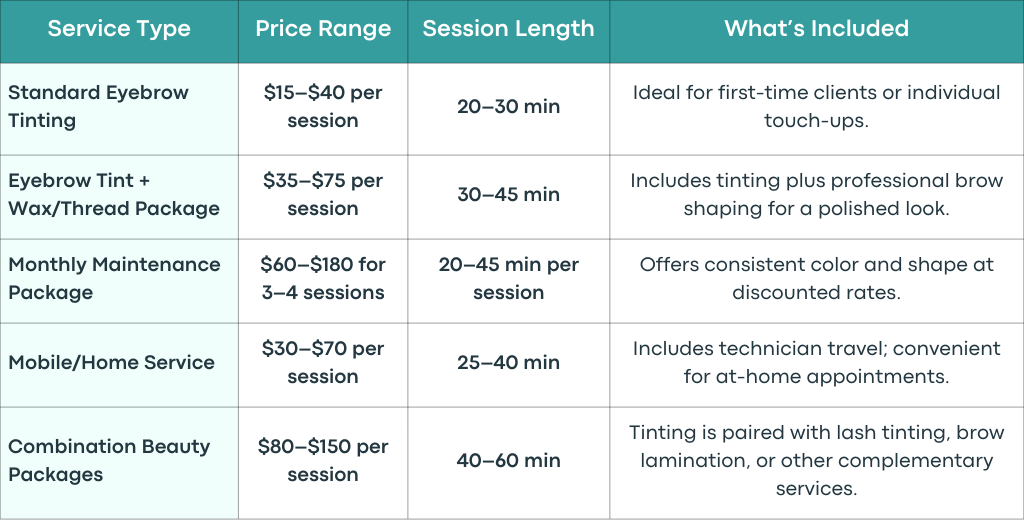Viewport: 1024px width, 520px height.
Task: Click the $30–$70 per session price
Action: point(323,363)
